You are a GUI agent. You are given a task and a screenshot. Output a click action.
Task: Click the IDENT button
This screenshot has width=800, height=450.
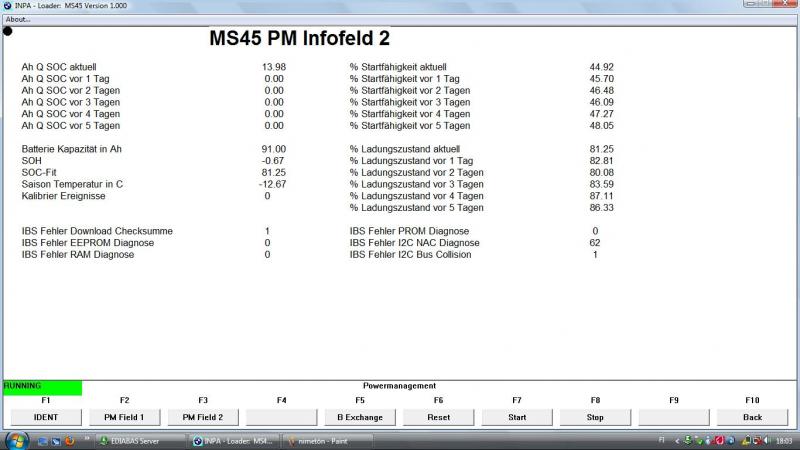click(45, 416)
